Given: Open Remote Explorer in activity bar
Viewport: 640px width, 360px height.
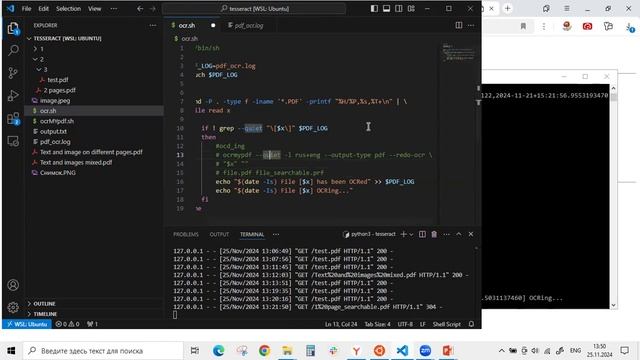Looking at the screenshot, I should pos(13,141).
